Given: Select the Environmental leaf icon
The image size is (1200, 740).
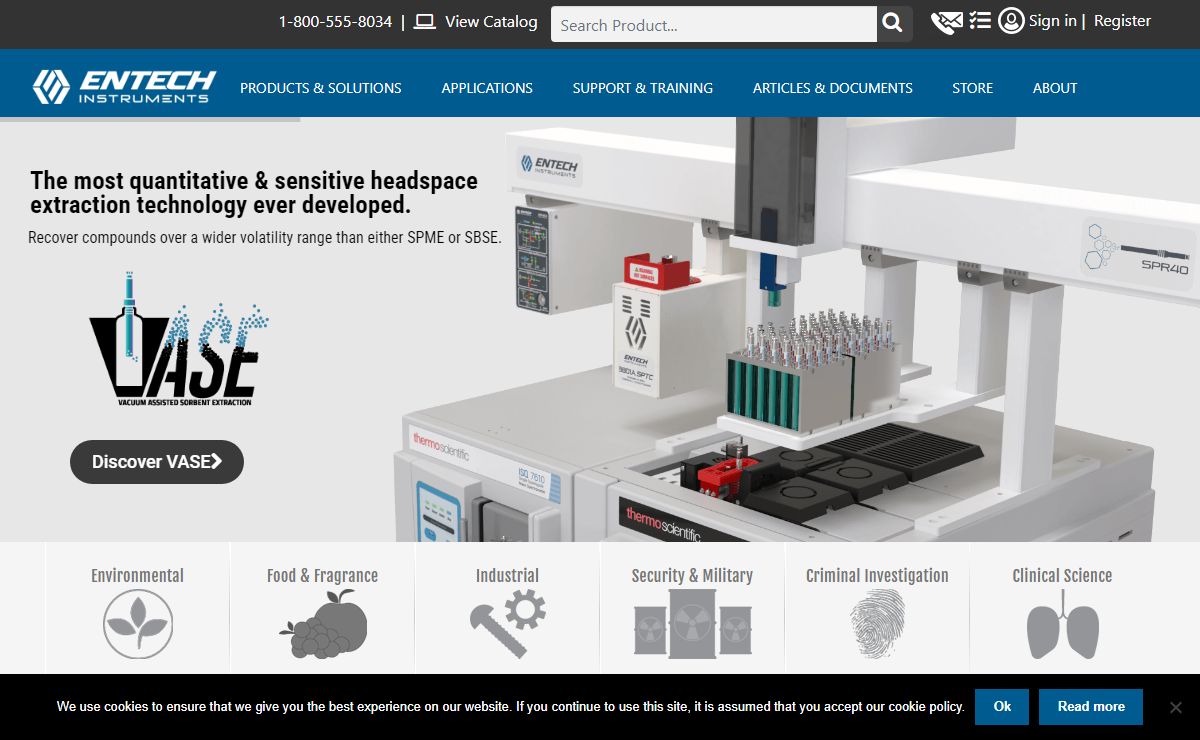Looking at the screenshot, I should click(x=138, y=624).
